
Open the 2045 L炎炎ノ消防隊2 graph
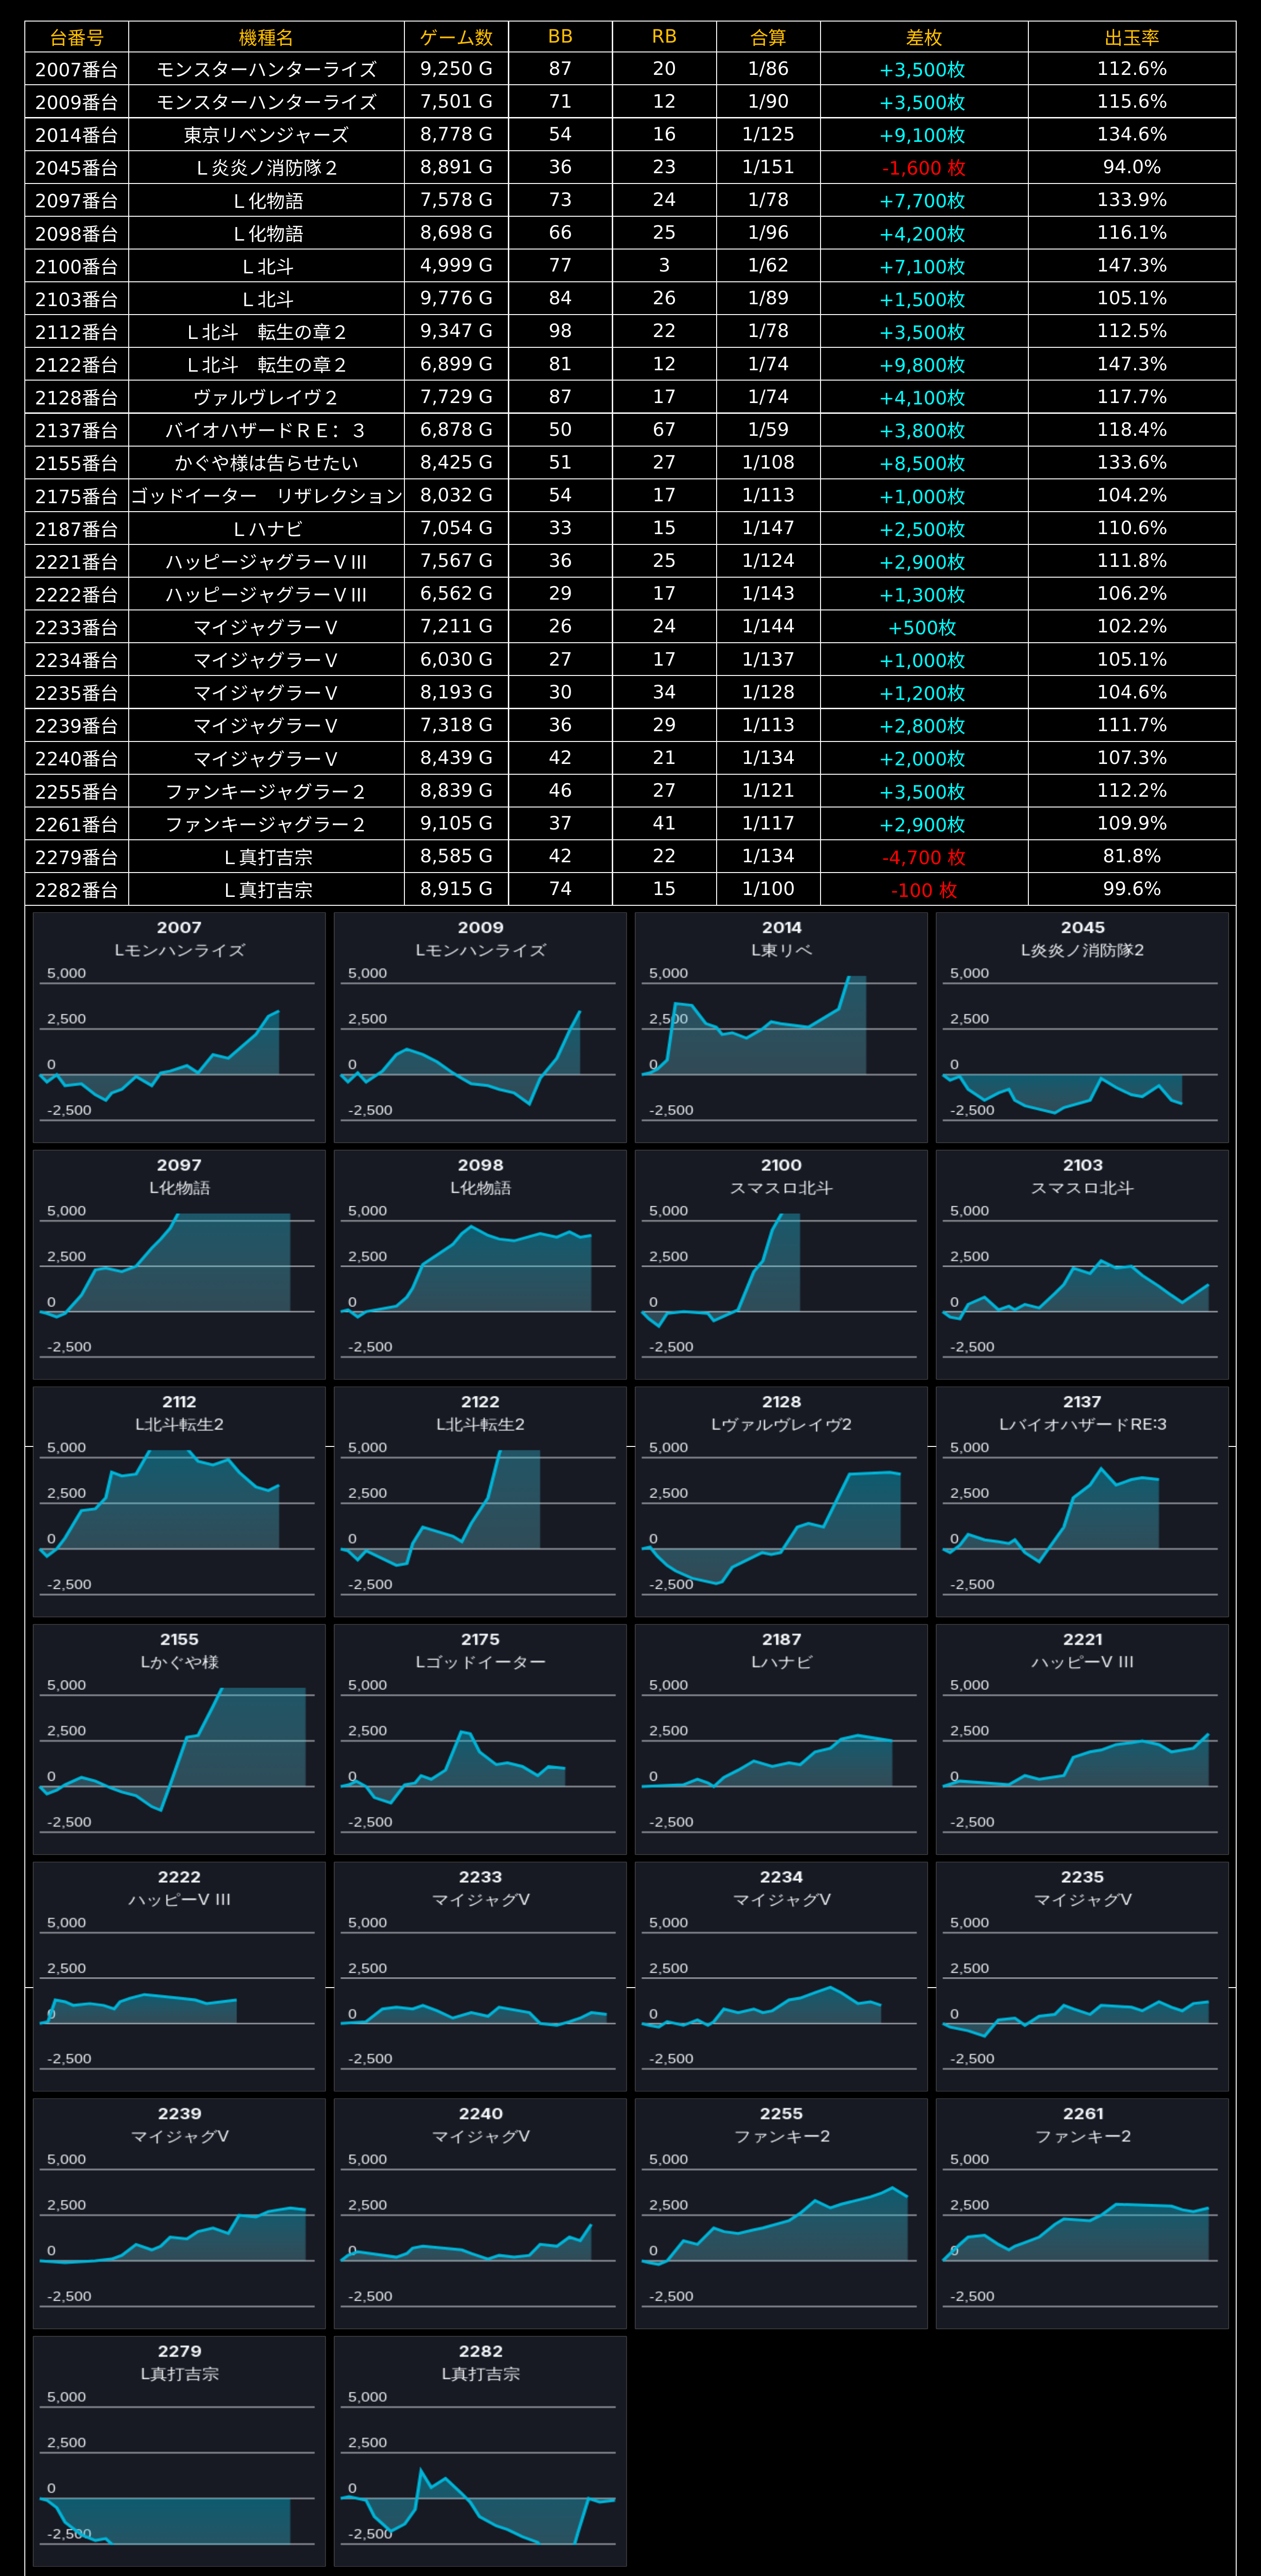pyautogui.click(x=1082, y=1027)
